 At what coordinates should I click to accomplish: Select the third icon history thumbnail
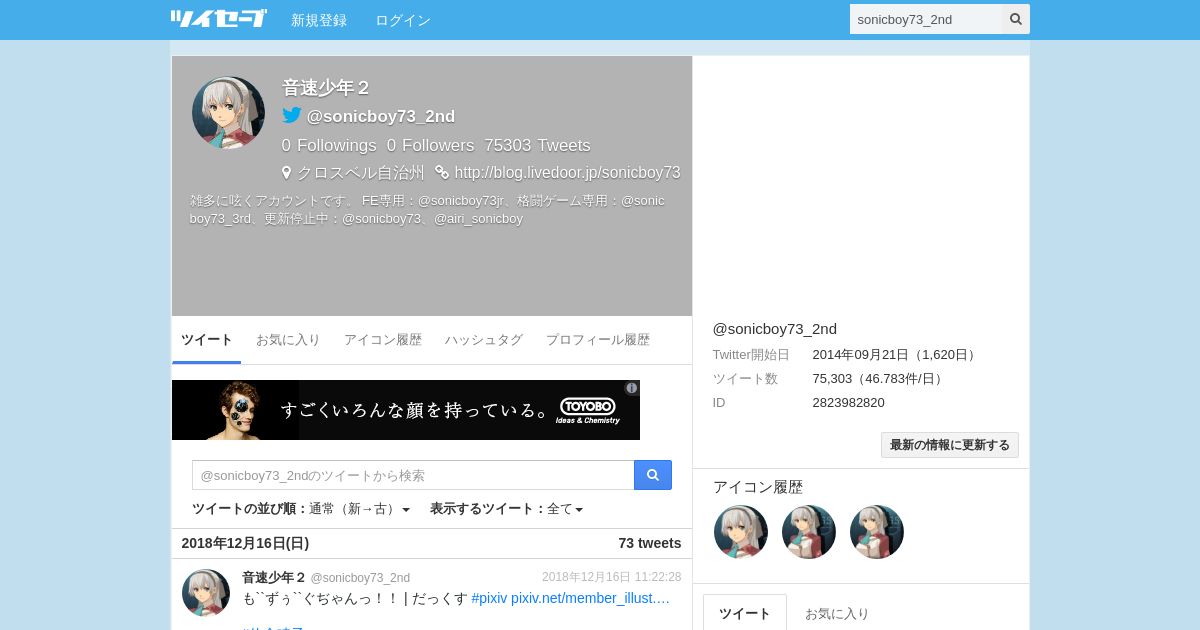click(x=877, y=532)
